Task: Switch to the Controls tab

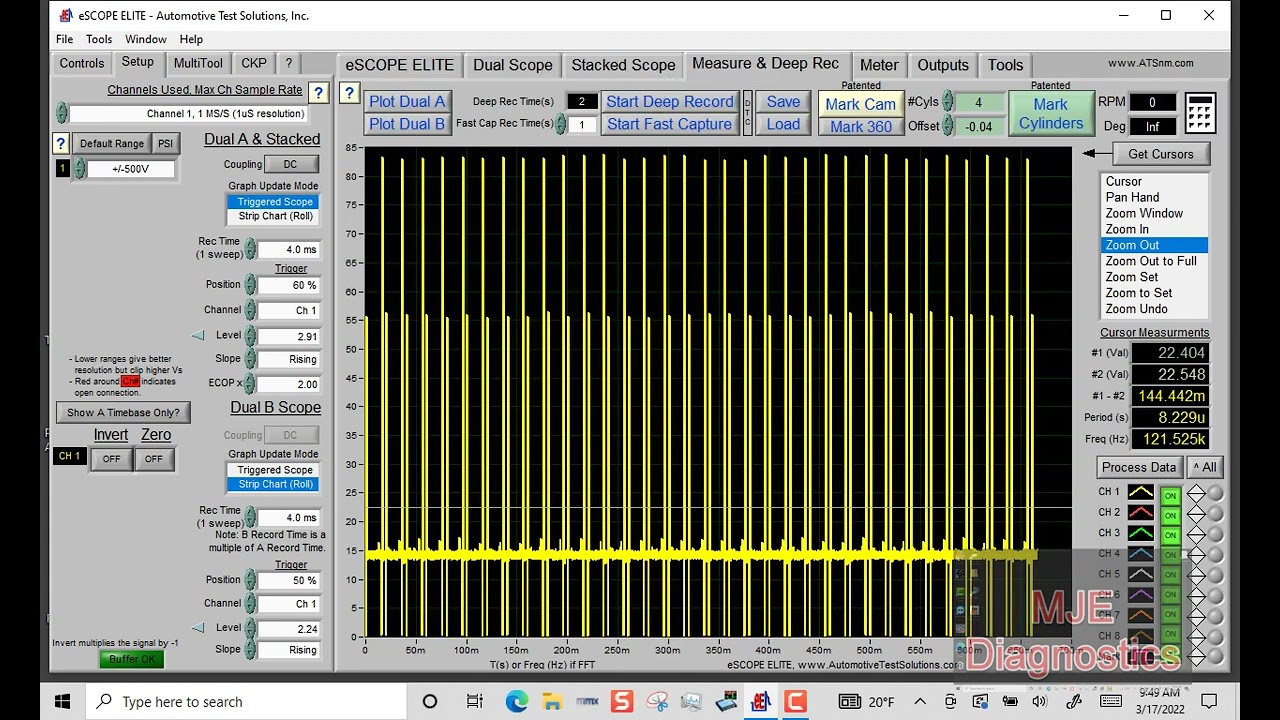Action: coord(82,63)
